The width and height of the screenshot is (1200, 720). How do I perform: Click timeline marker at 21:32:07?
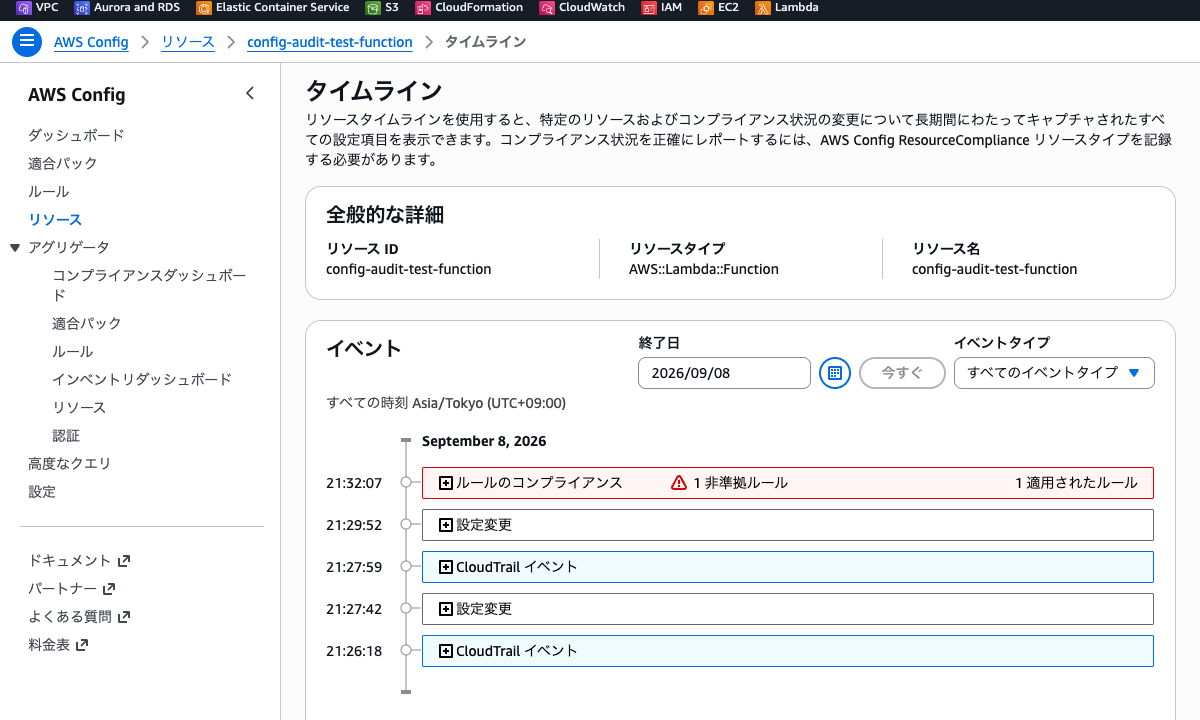click(x=405, y=482)
